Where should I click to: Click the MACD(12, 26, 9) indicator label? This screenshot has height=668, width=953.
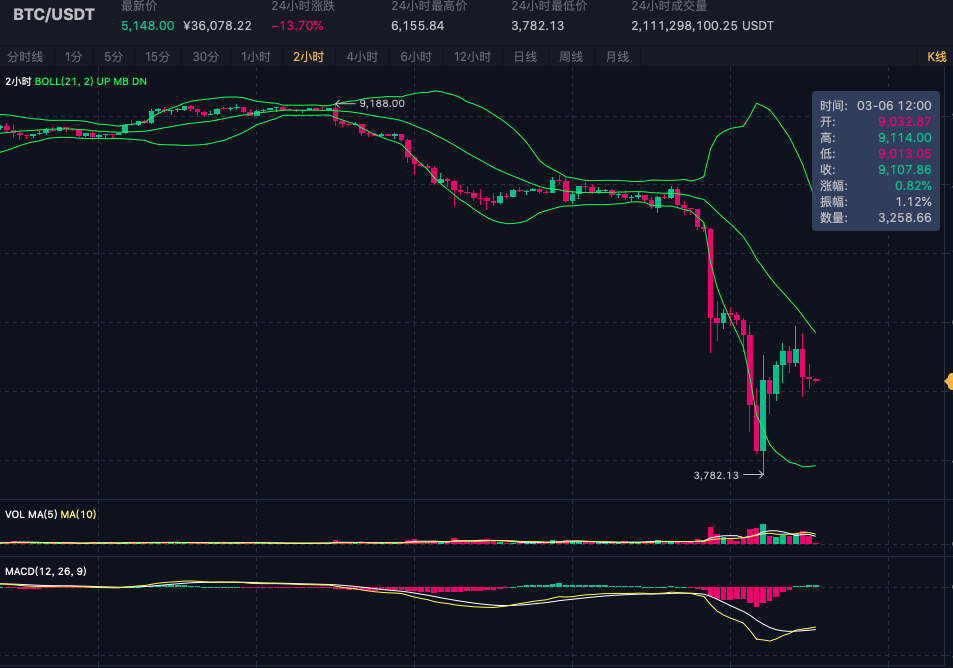point(46,571)
